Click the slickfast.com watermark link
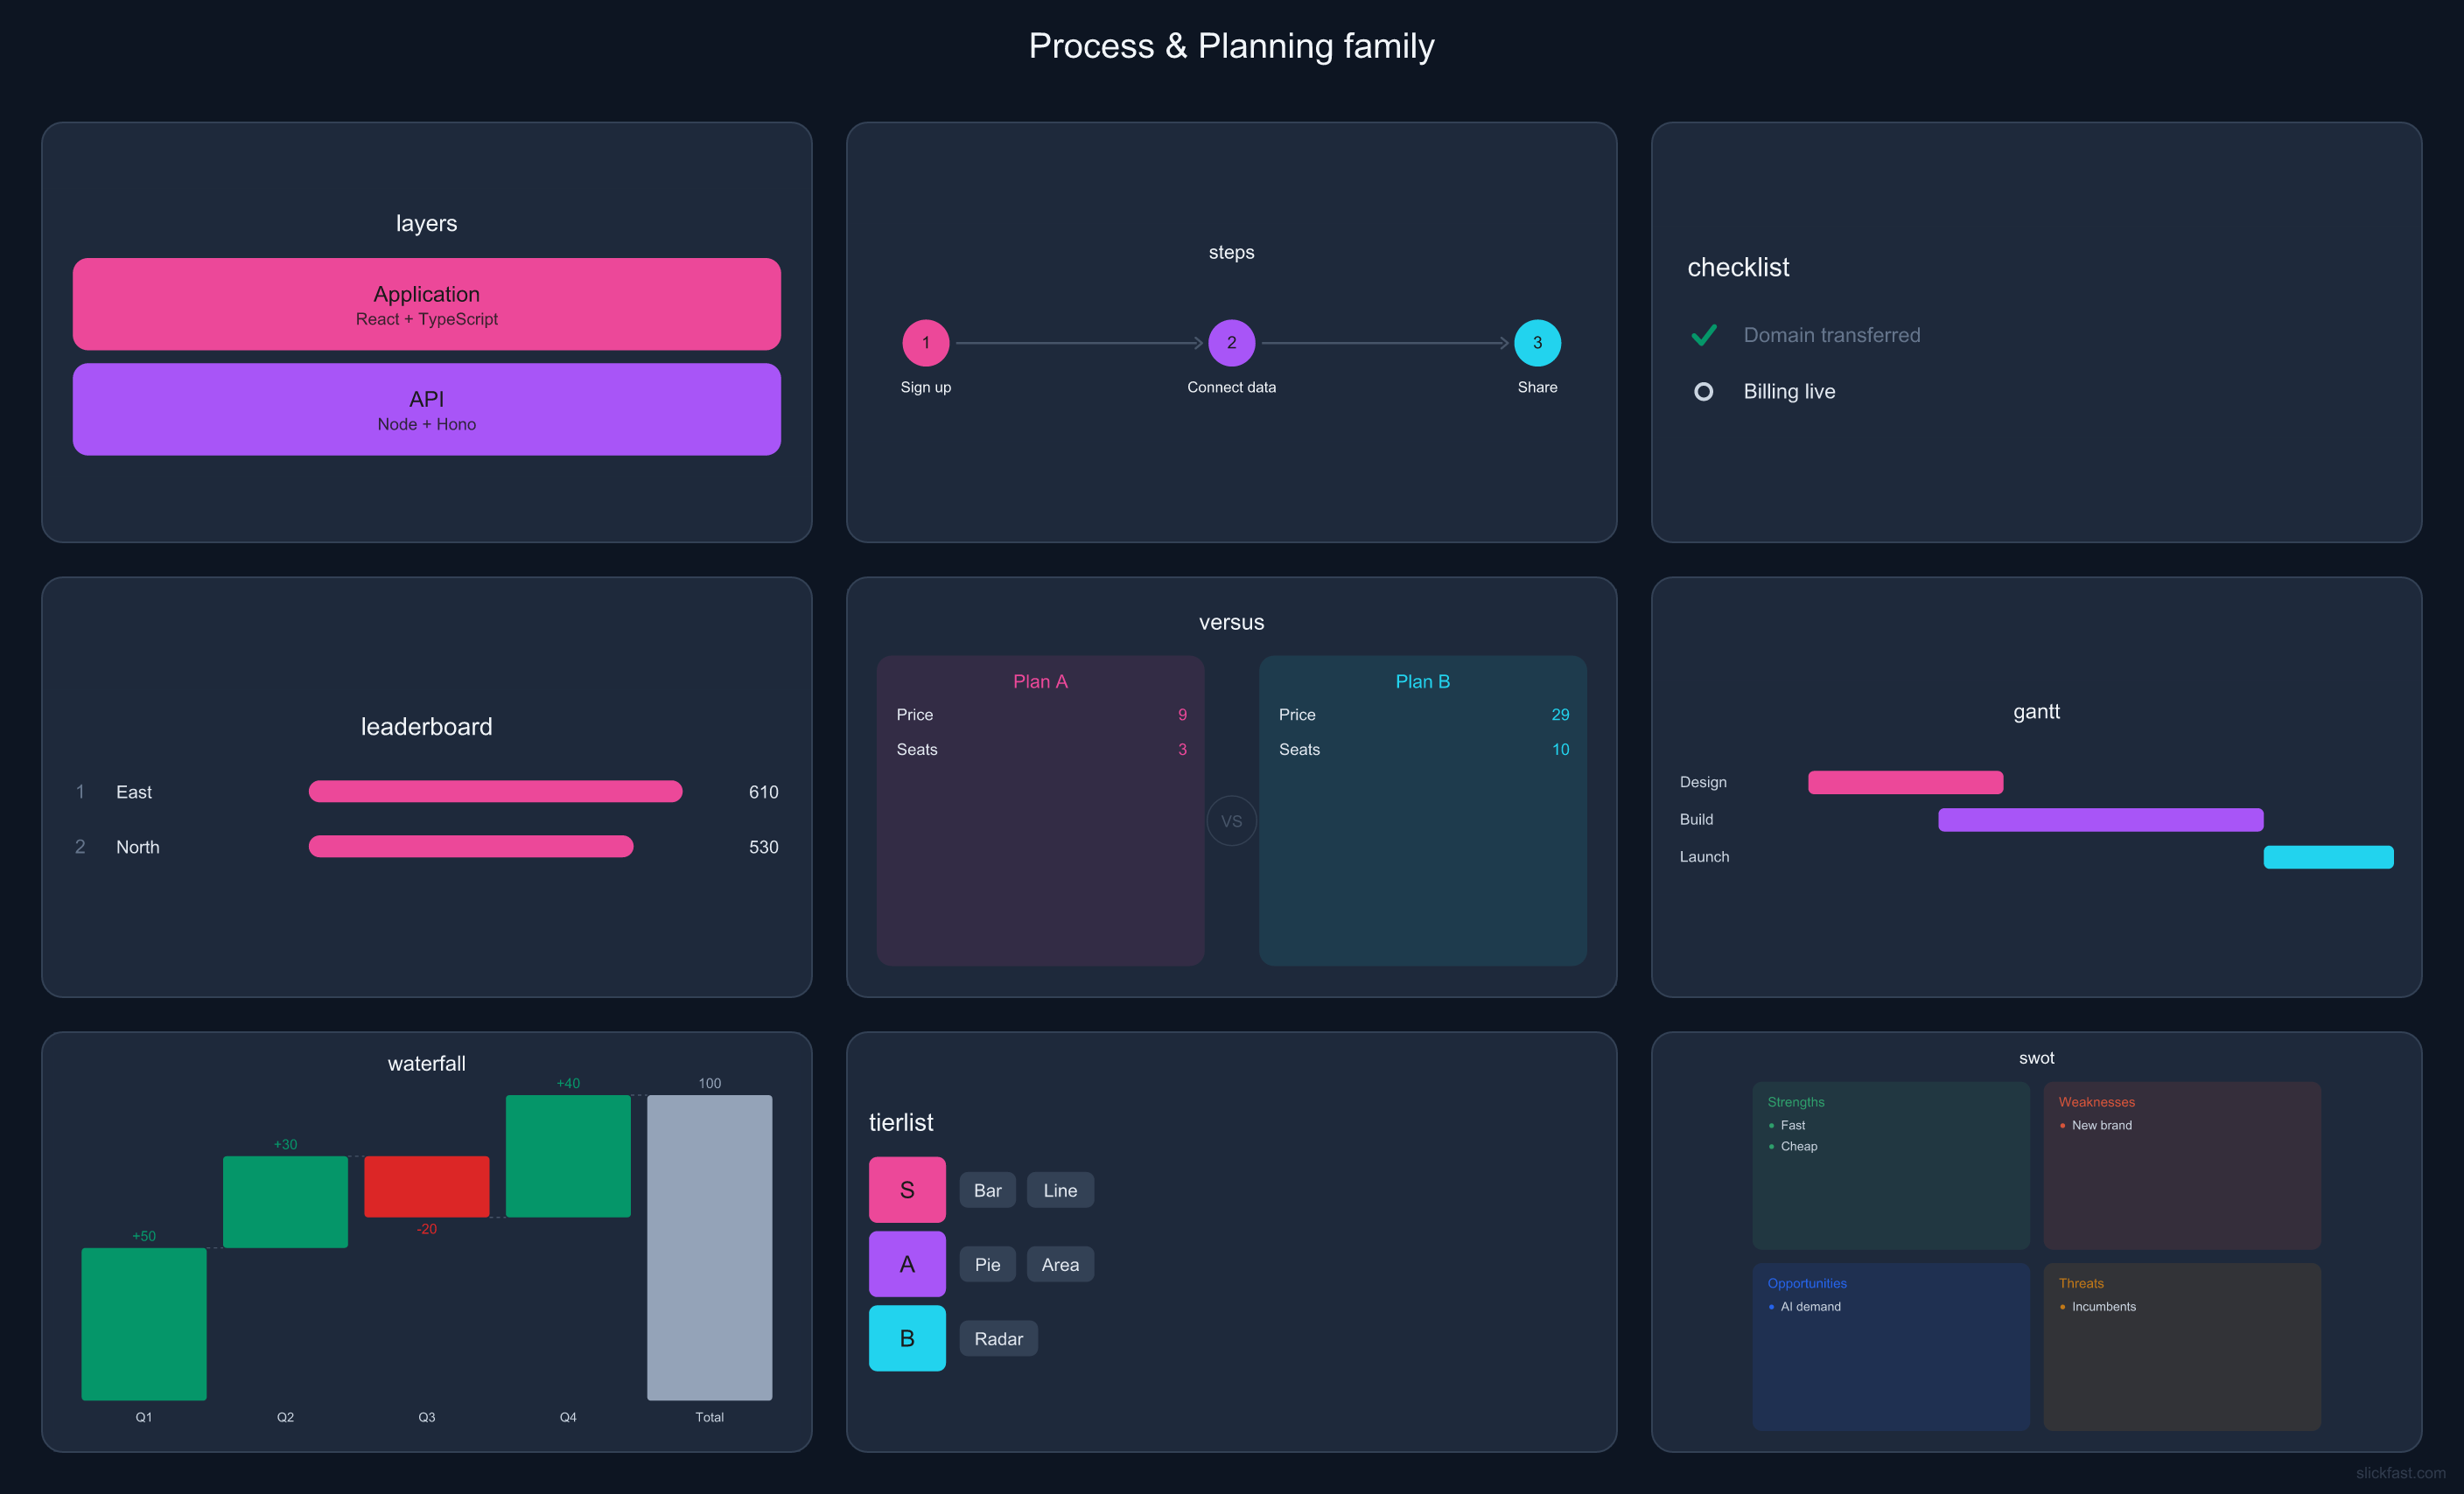 click(2400, 1473)
